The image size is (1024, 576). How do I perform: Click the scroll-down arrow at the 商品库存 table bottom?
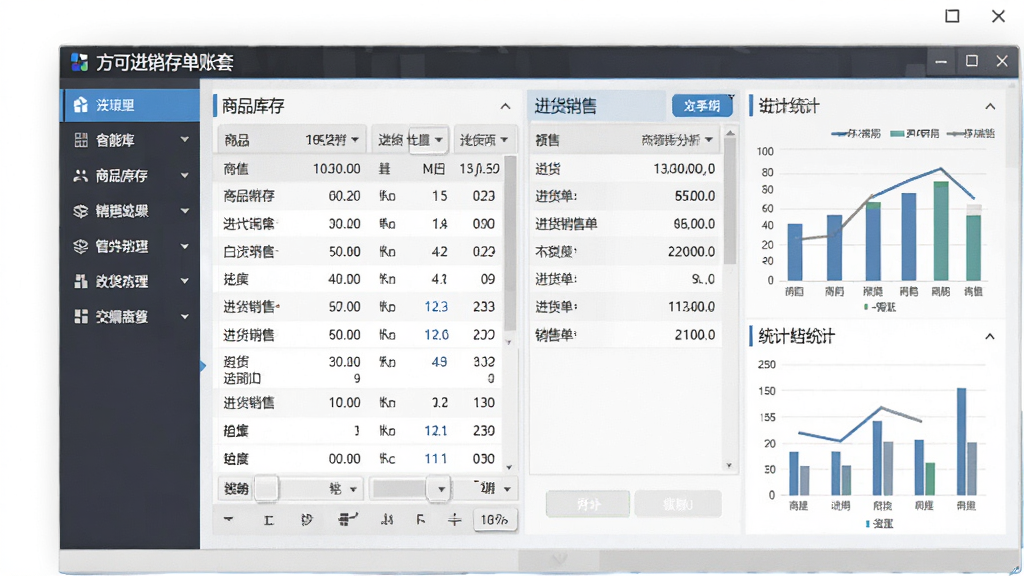509,467
